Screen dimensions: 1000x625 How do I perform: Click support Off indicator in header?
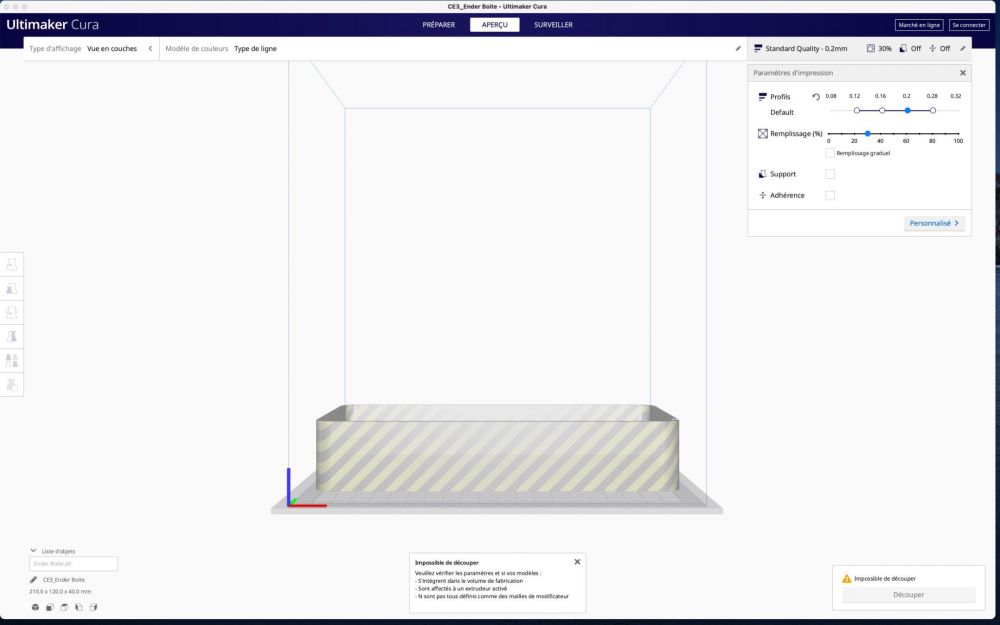910,48
